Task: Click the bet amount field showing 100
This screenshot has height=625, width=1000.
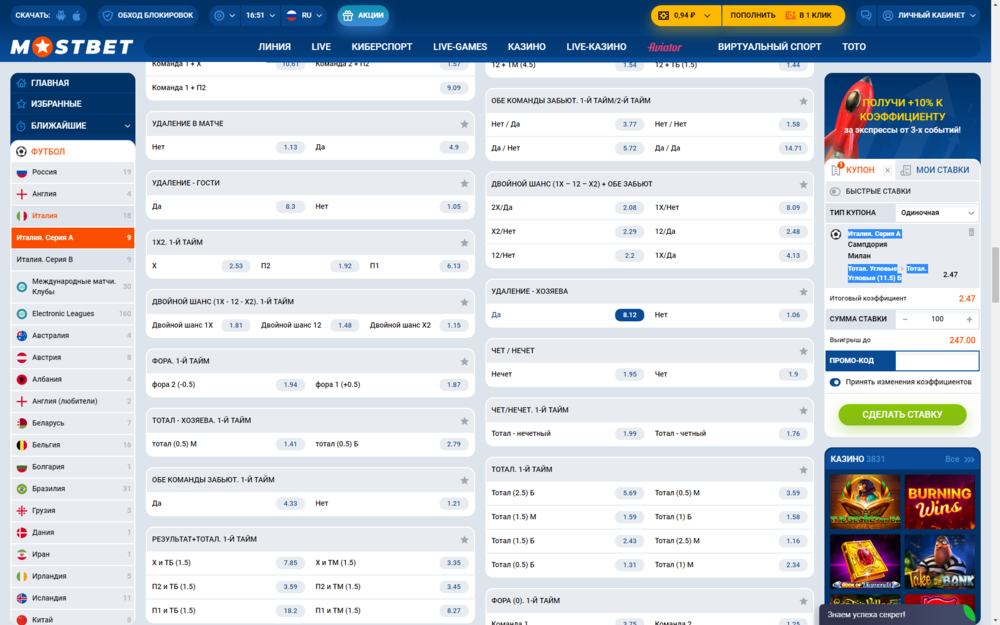Action: coord(937,320)
